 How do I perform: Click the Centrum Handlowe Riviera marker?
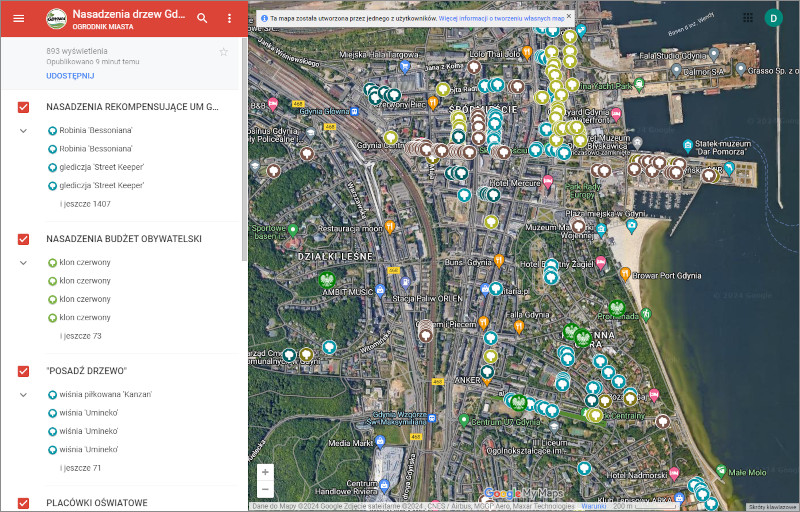[384, 485]
